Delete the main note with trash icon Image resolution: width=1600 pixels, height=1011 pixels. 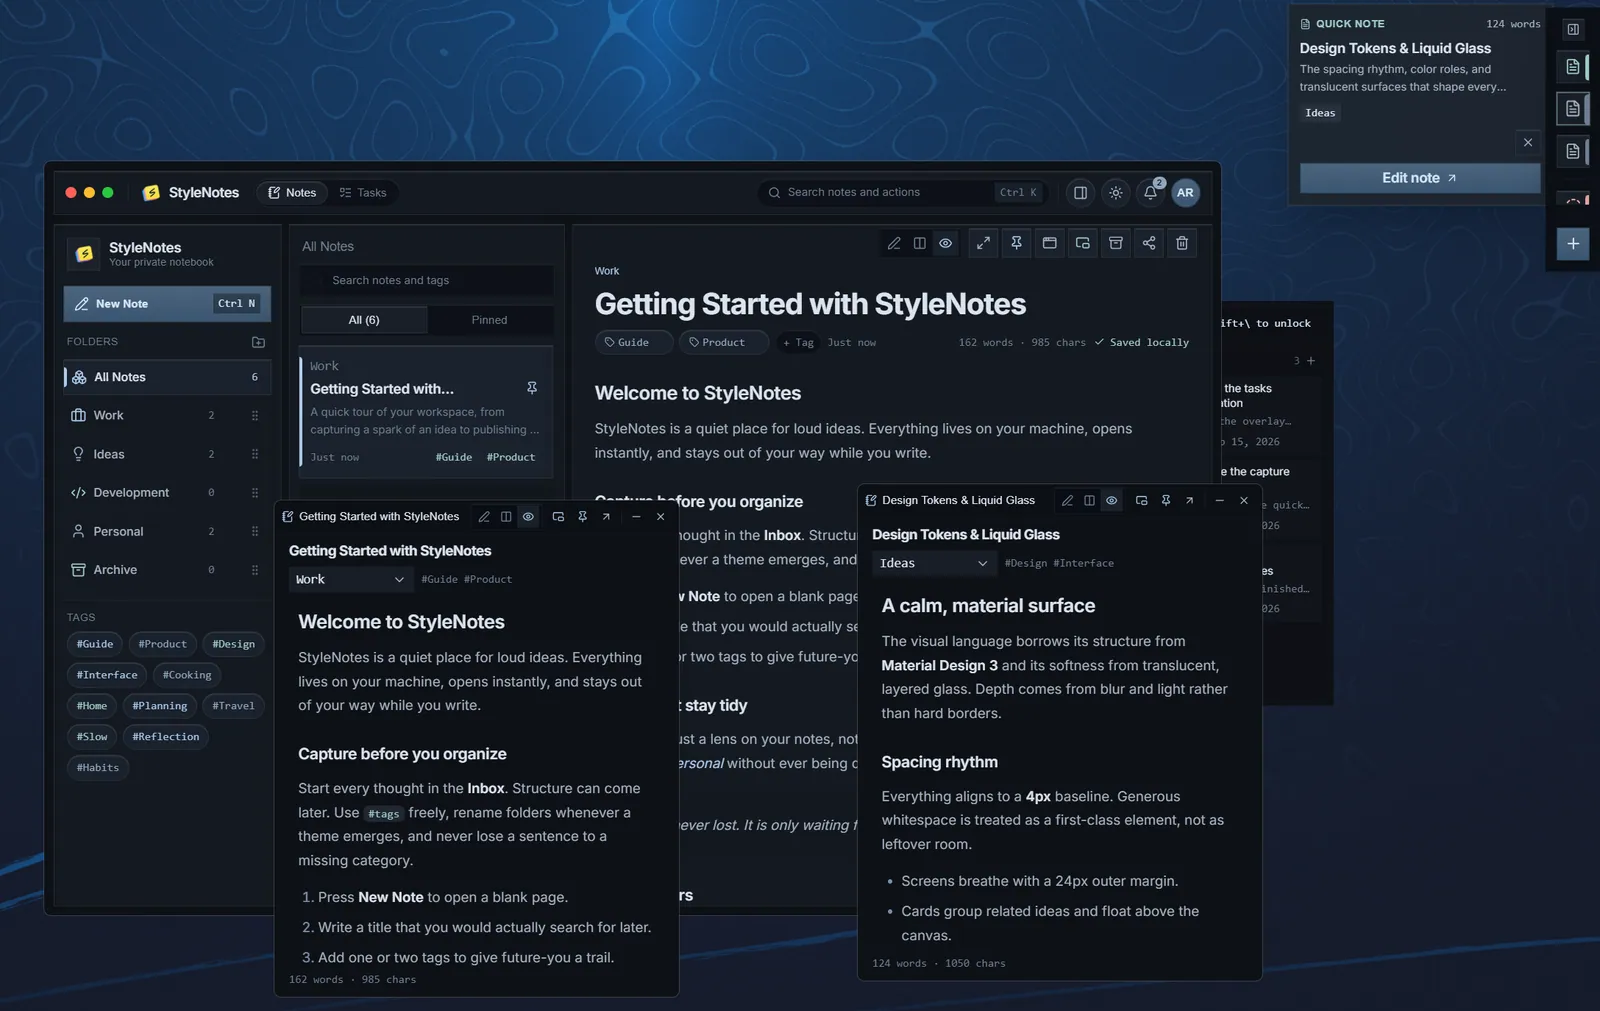point(1182,243)
